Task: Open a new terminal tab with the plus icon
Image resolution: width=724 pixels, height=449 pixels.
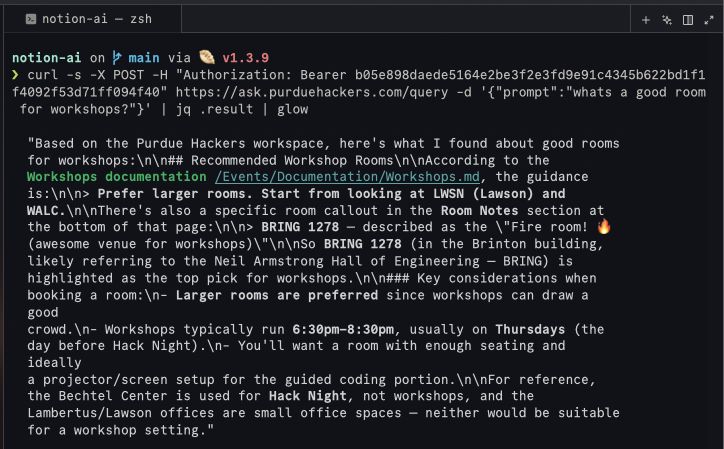Action: (645, 19)
